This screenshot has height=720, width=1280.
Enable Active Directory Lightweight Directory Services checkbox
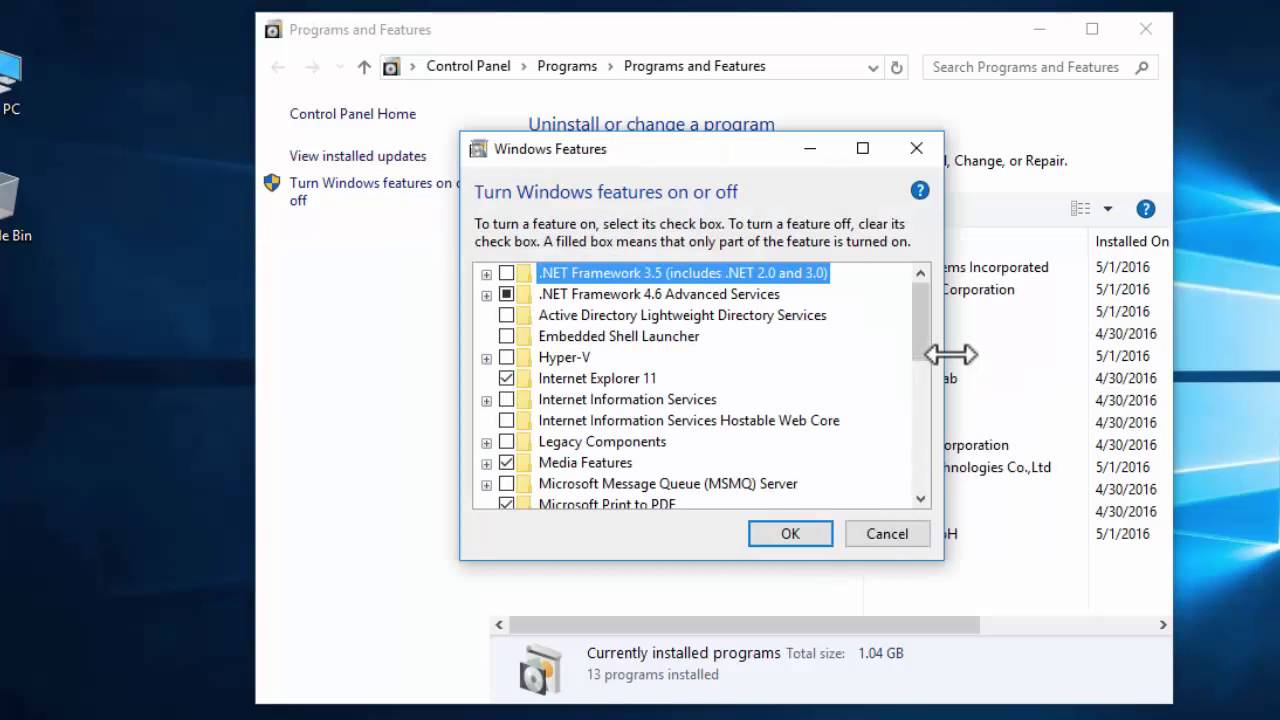(507, 315)
